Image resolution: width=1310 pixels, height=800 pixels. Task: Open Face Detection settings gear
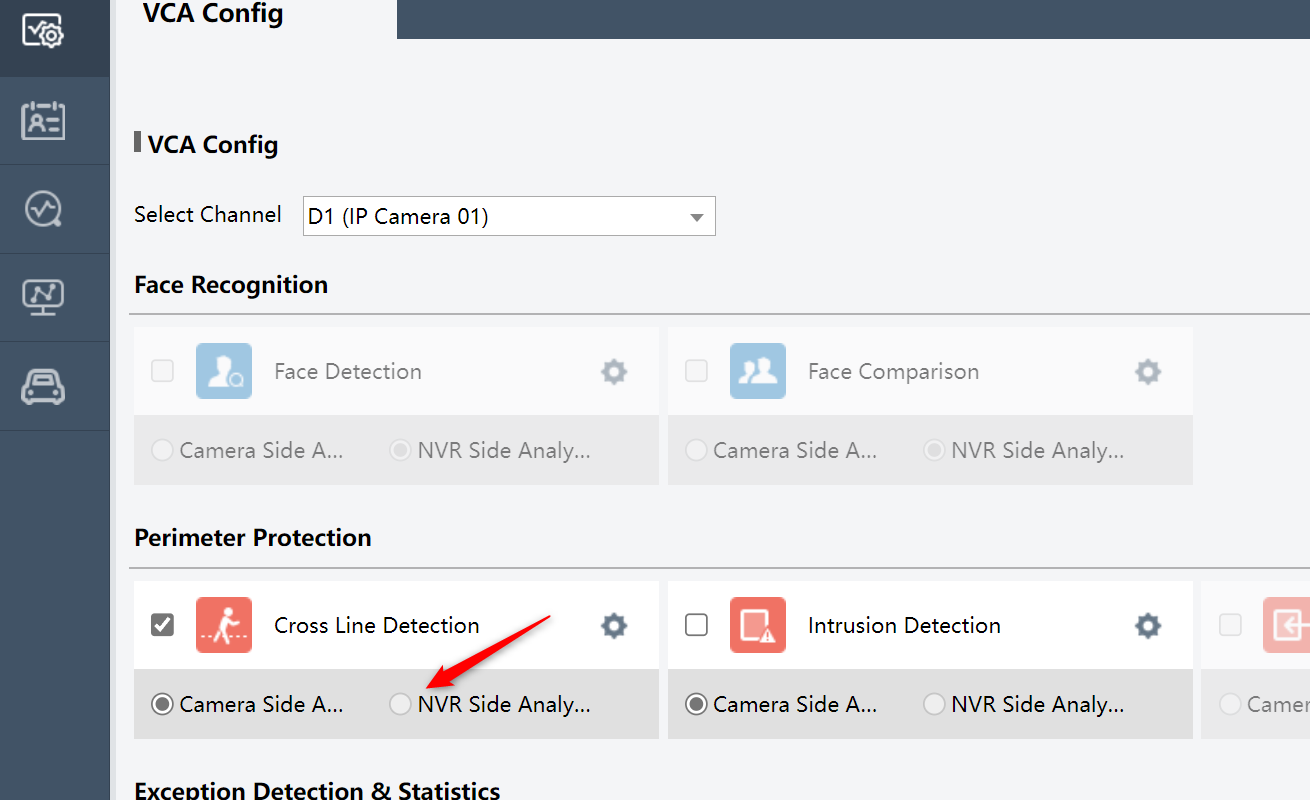(x=613, y=371)
